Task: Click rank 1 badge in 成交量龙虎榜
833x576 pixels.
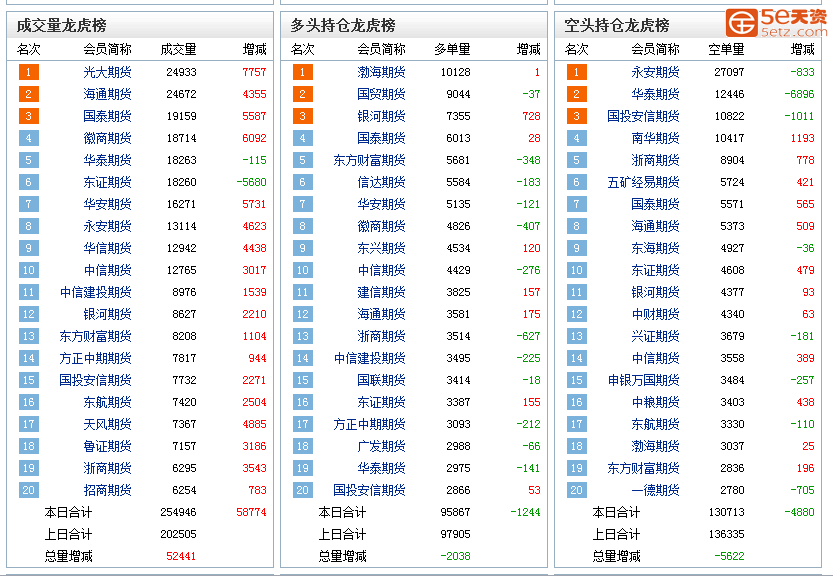Action: [x=29, y=72]
